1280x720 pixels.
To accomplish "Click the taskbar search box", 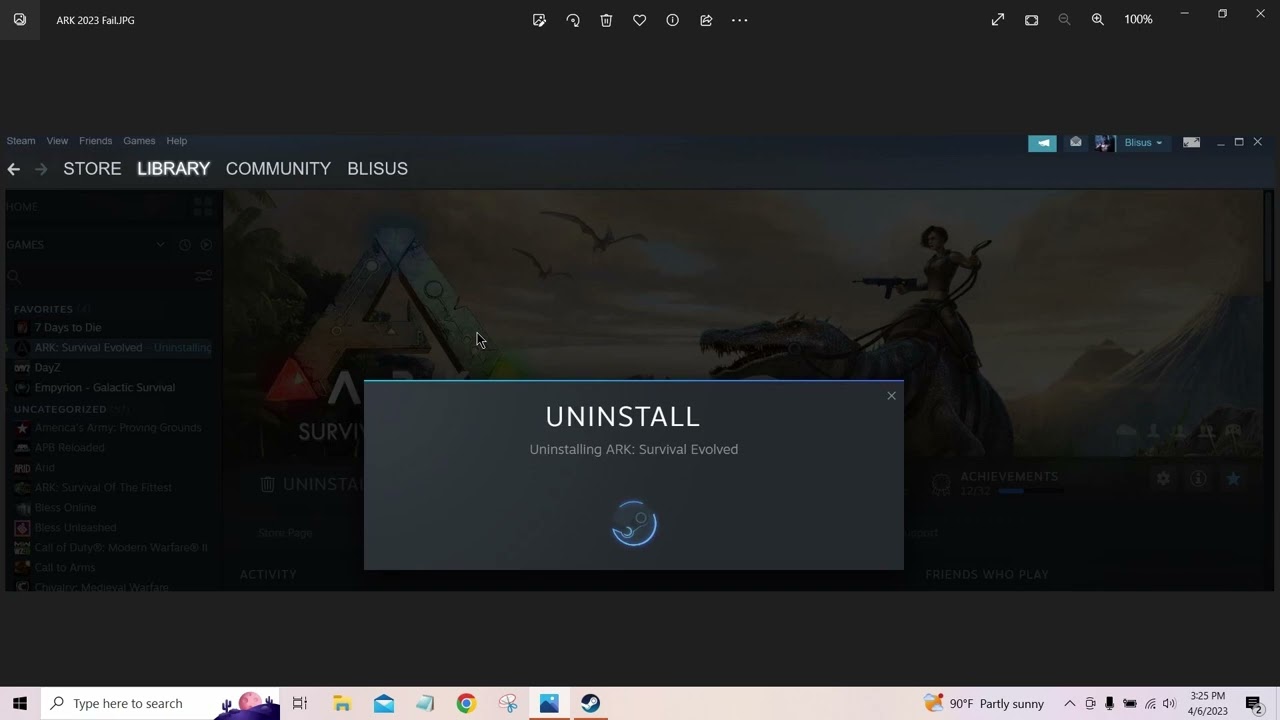I will [x=161, y=704].
